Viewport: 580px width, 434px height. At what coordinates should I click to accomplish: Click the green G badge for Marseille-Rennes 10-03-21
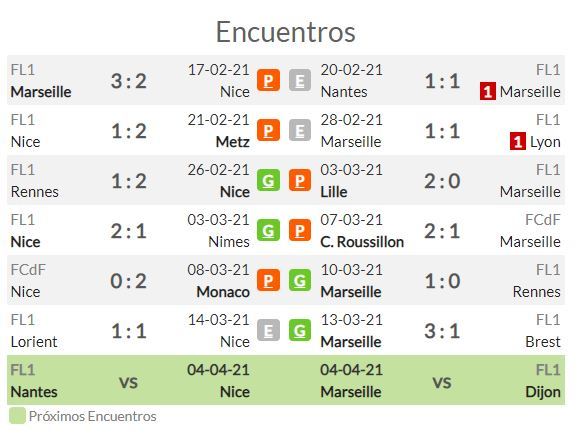(300, 280)
